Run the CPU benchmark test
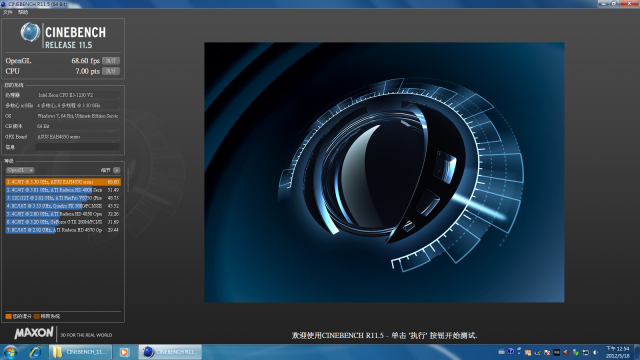640x360 pixels. pos(111,71)
